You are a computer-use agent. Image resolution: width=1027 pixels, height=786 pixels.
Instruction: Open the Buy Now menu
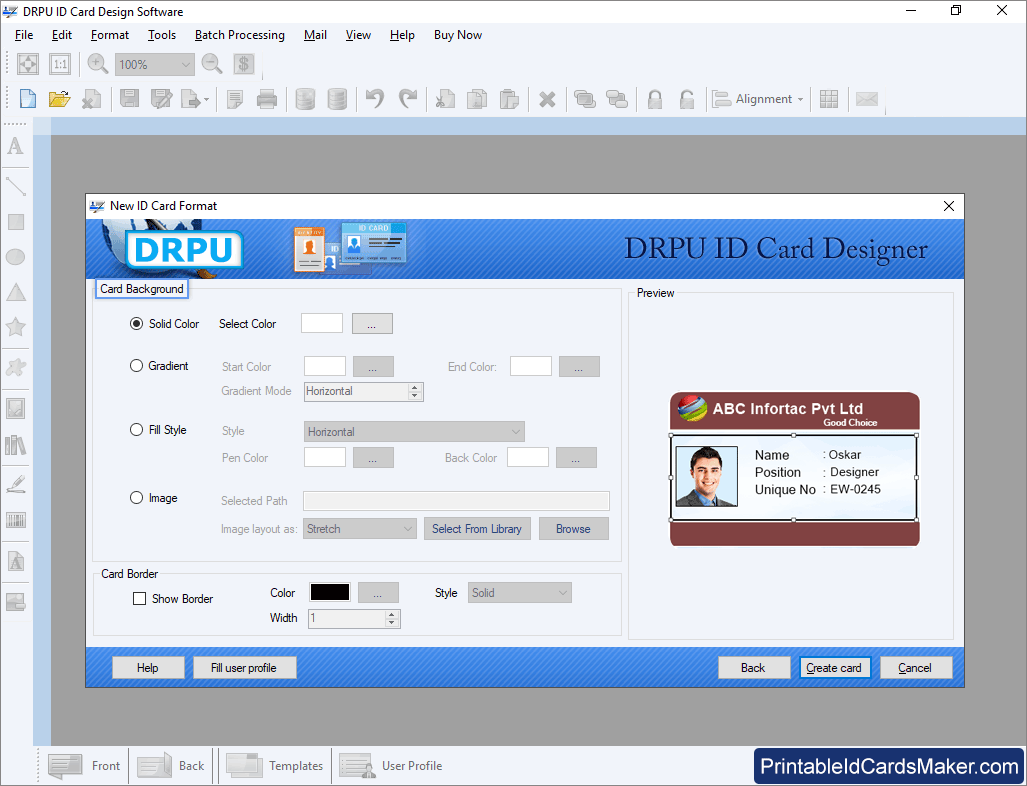click(458, 35)
